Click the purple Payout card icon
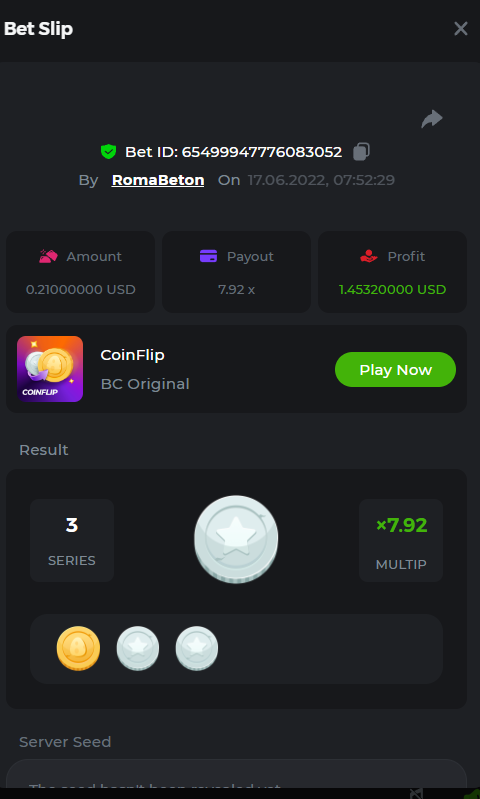Viewport: 480px width, 799px height. [x=208, y=256]
